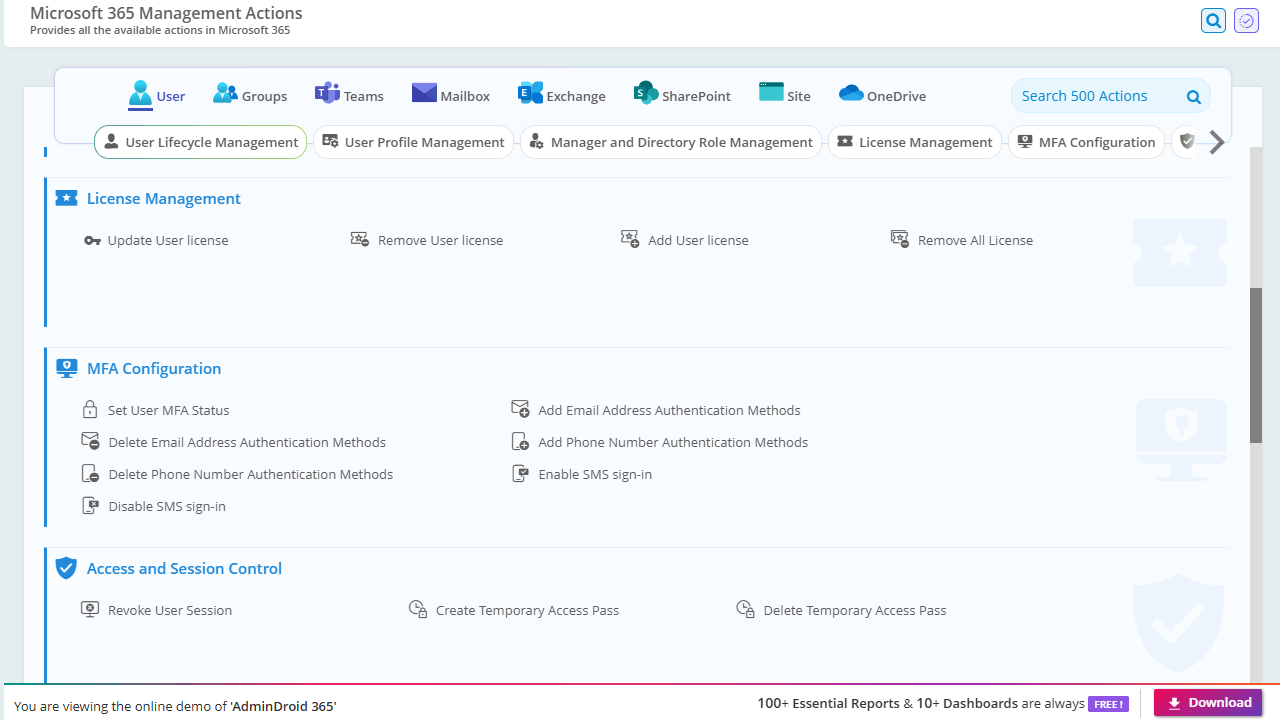The image size is (1280, 720).
Task: Click the Delete Temporary Access Pass icon
Action: click(x=745, y=609)
